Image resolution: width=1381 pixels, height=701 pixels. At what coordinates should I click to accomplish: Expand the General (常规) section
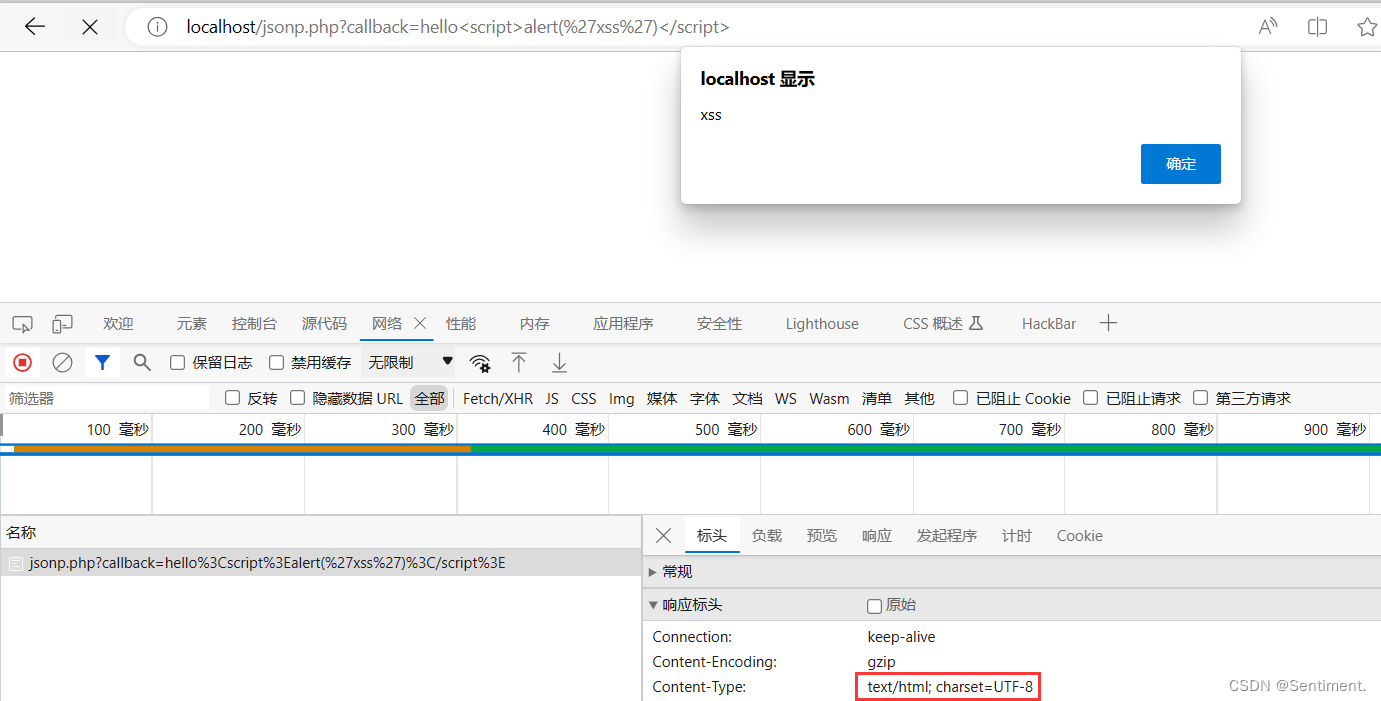click(677, 572)
